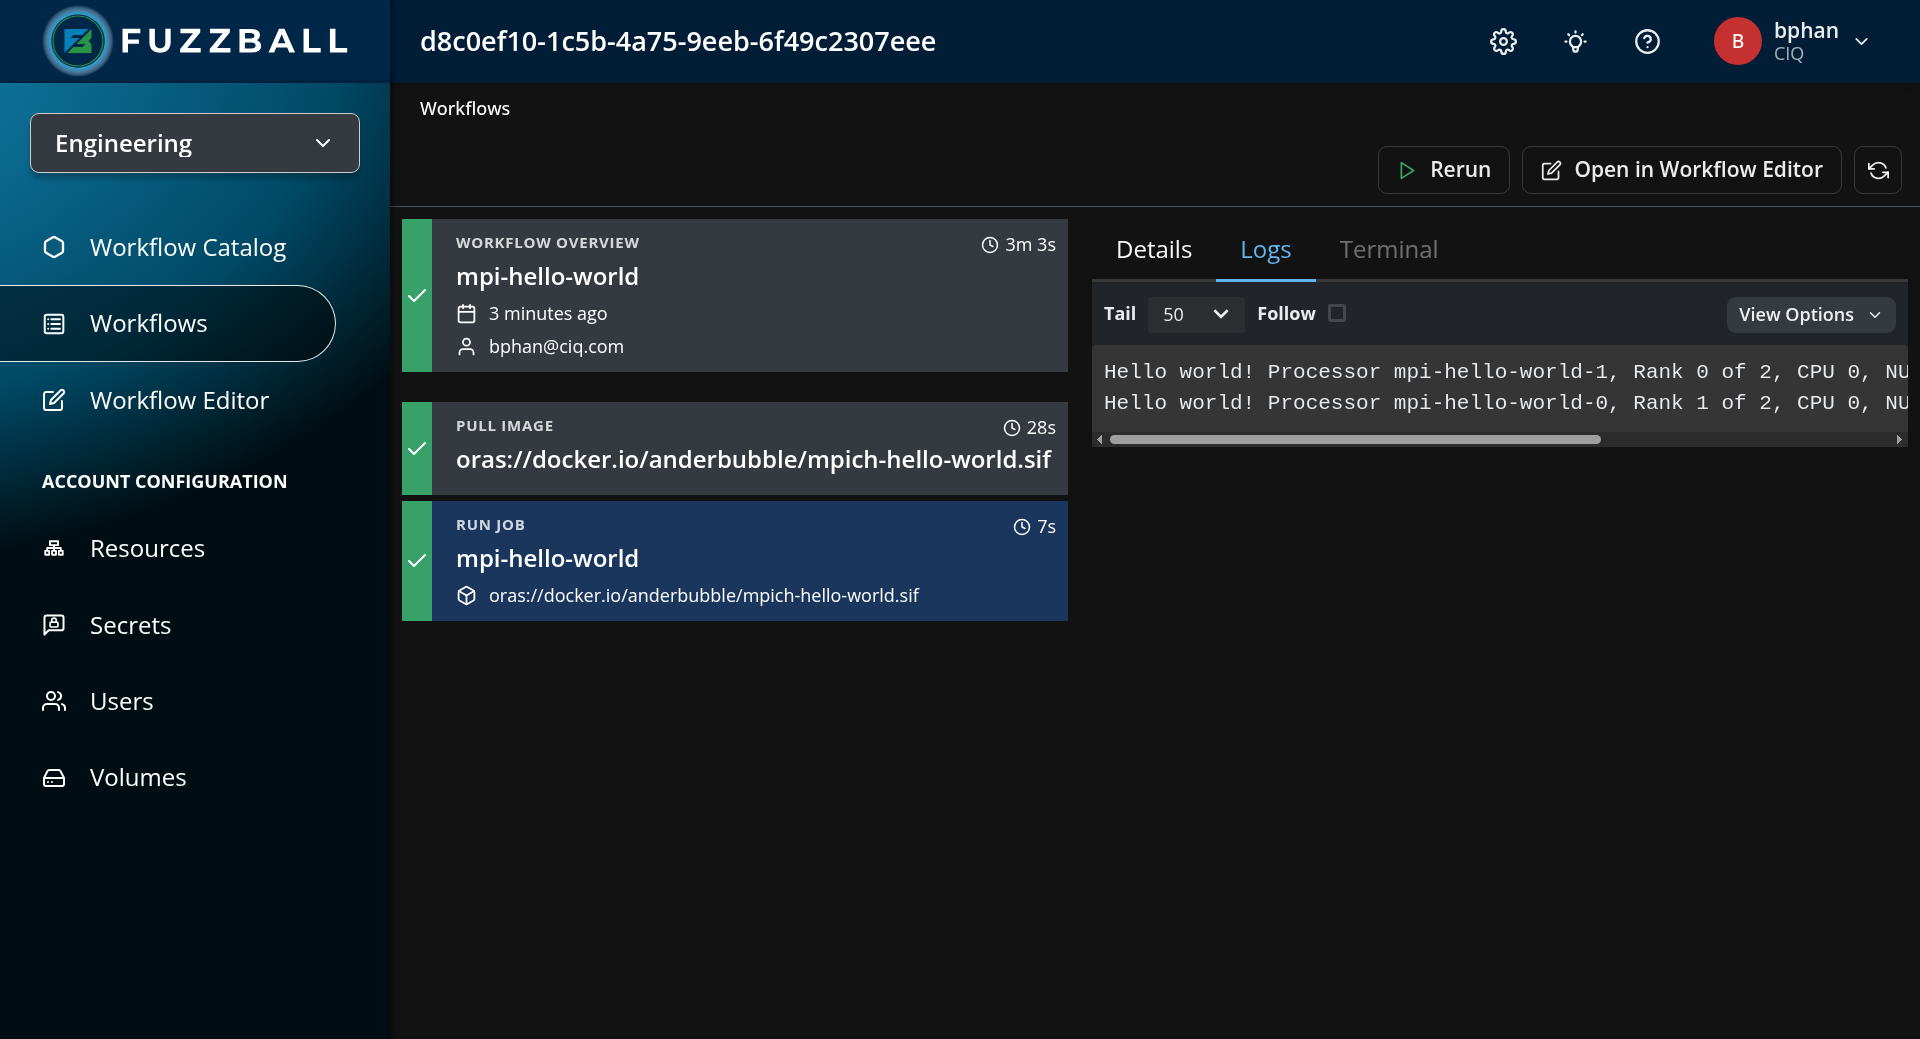Click the Rerun button
The width and height of the screenshot is (1920, 1039).
point(1443,170)
